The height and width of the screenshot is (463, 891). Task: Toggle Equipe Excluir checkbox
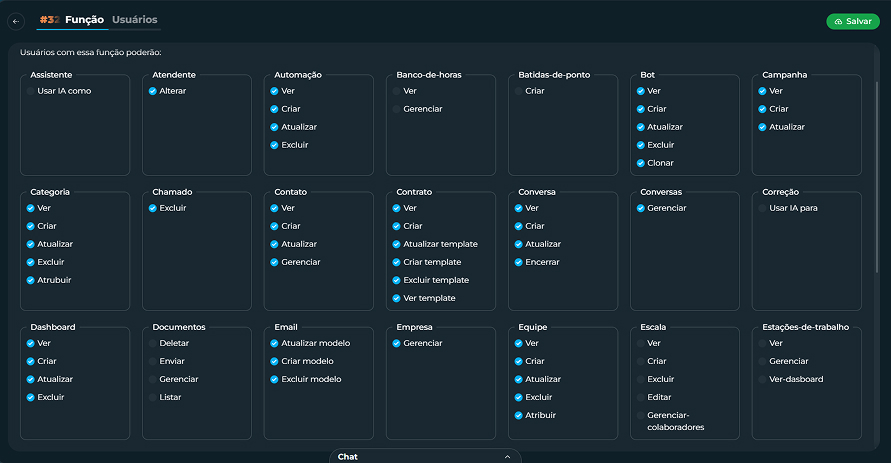[x=518, y=397]
